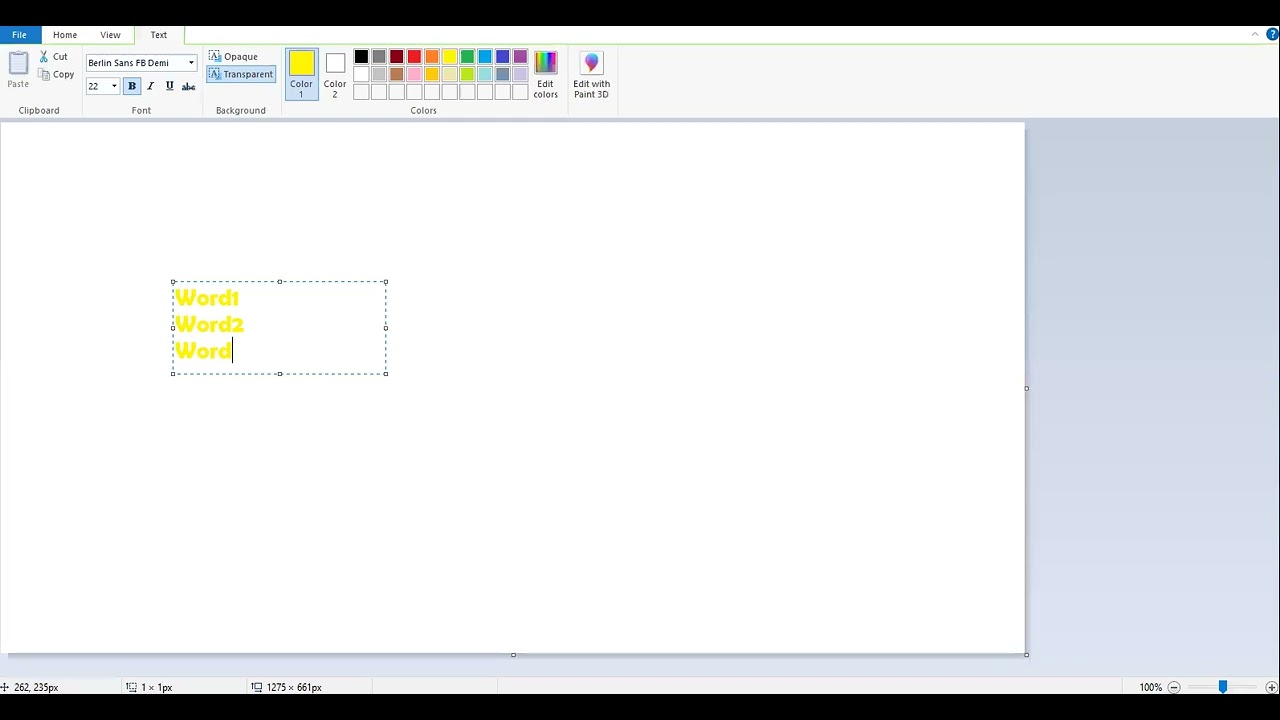Click zoom in plus button
This screenshot has width=1280, height=720.
[x=1271, y=687]
